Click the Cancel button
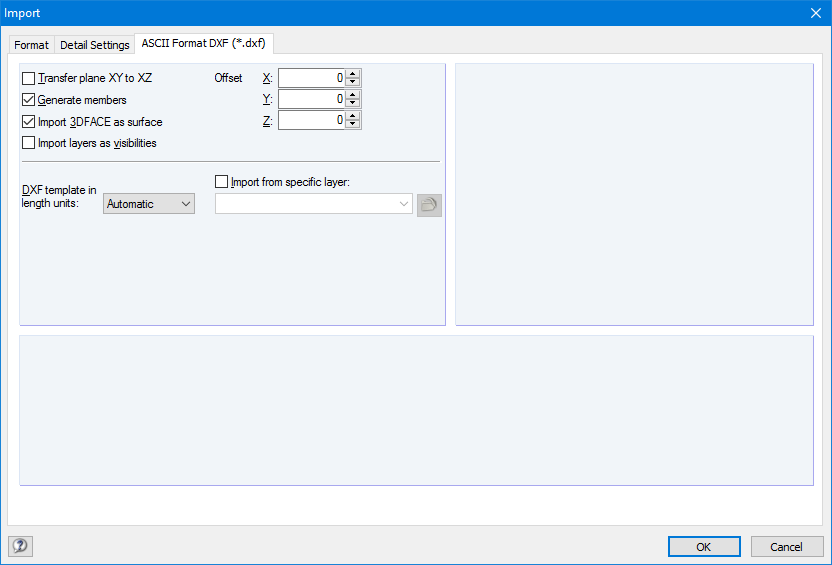This screenshot has width=832, height=565. coord(786,546)
